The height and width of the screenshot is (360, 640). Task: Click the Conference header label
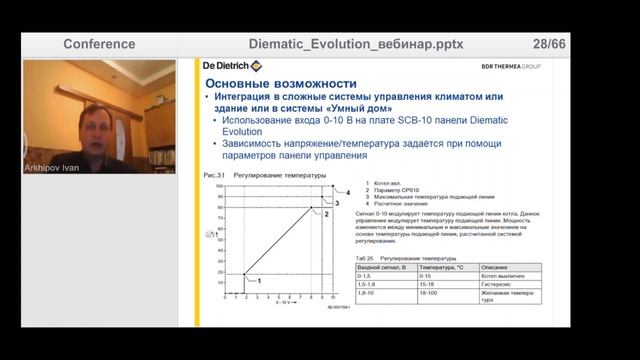pyautogui.click(x=99, y=44)
